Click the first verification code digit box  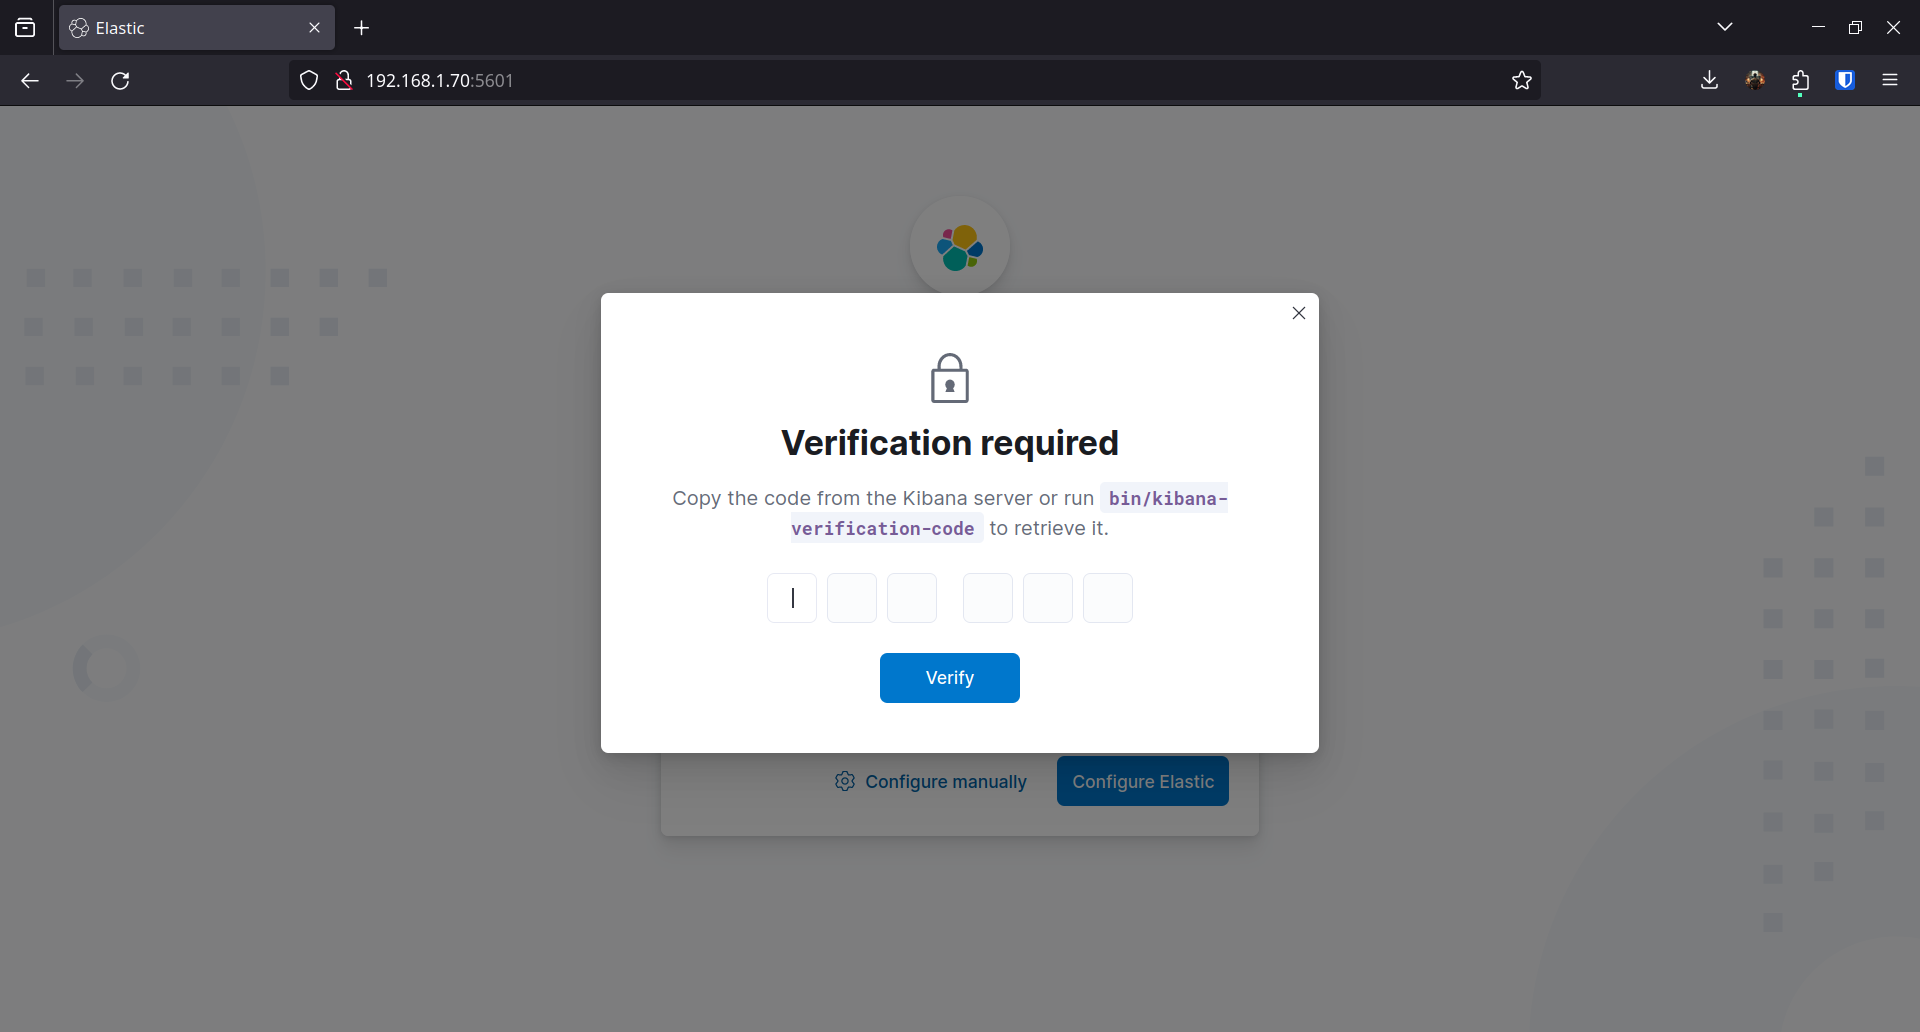coord(792,598)
